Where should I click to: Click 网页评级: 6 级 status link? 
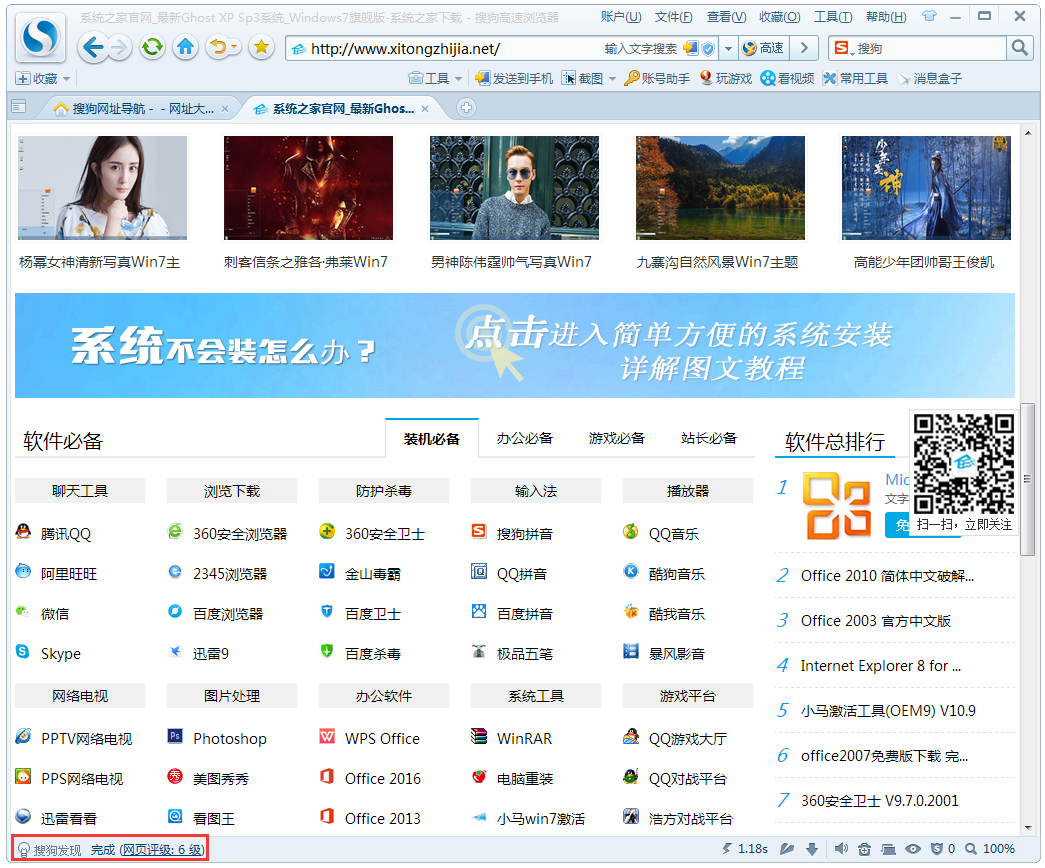point(162,849)
